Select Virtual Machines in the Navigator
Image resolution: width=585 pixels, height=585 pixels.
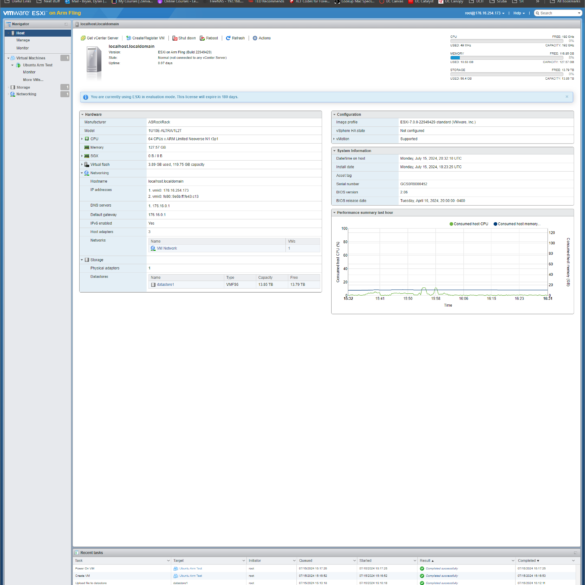pos(31,58)
